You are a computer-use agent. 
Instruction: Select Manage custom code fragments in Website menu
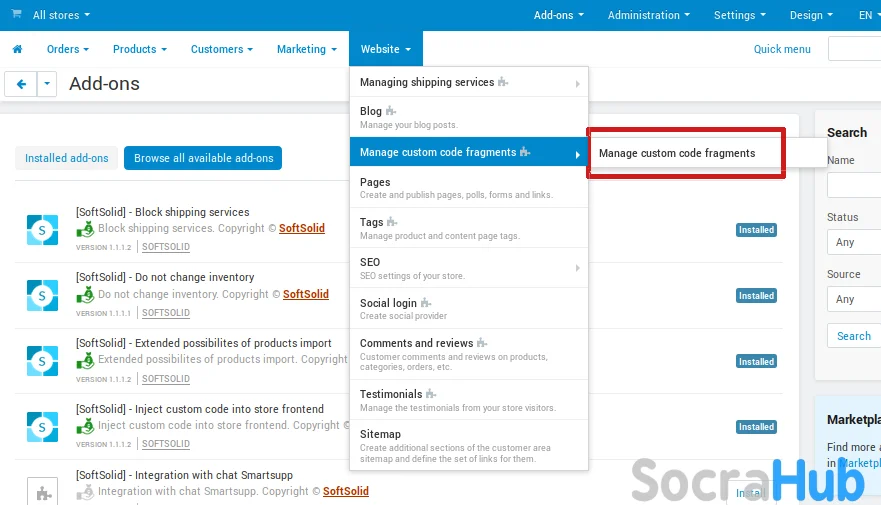pos(469,152)
